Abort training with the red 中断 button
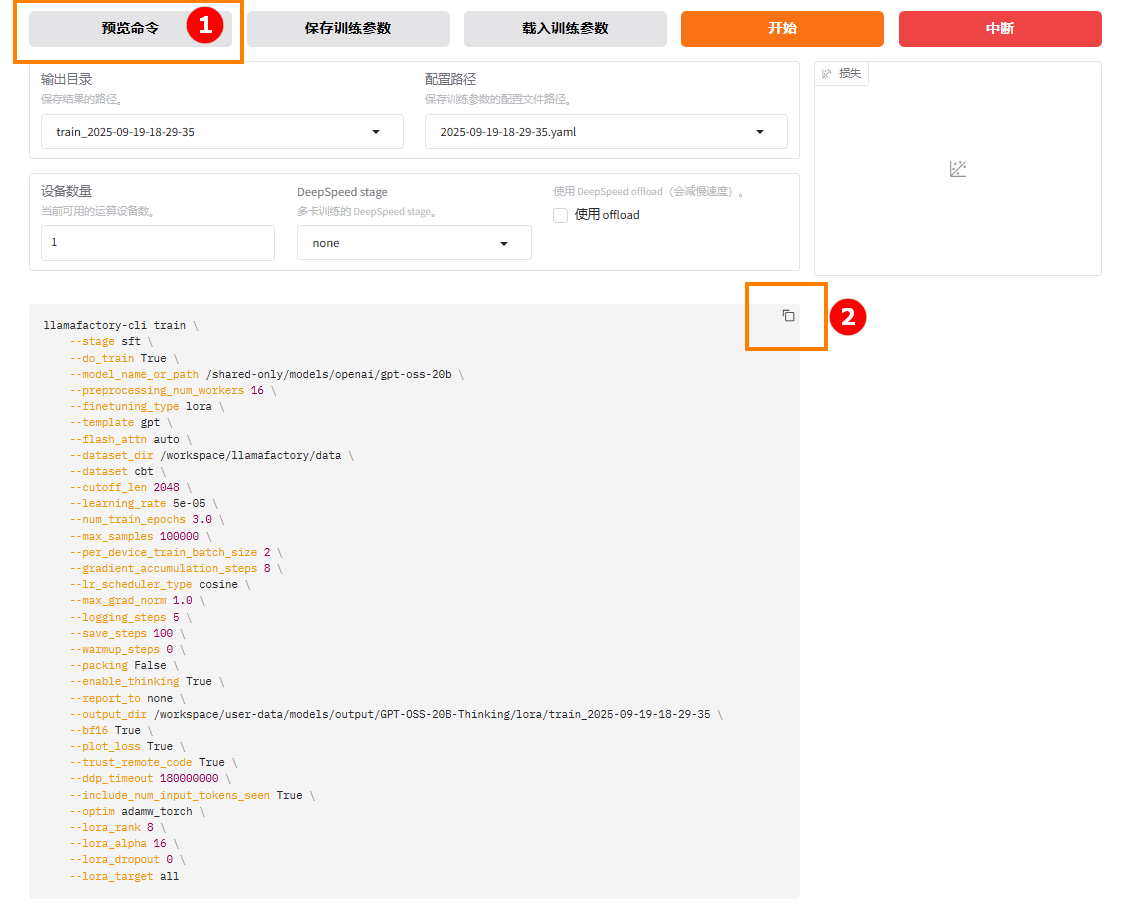The width and height of the screenshot is (1122, 914). 1000,29
